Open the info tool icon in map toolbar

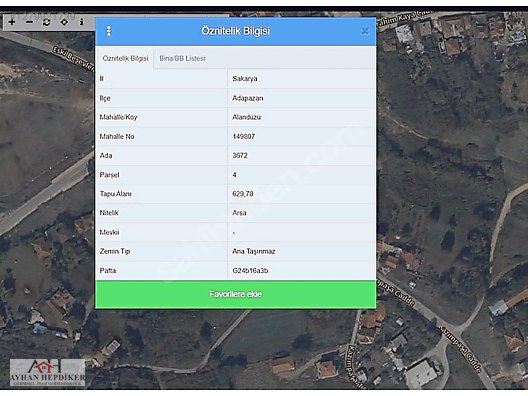81,22
